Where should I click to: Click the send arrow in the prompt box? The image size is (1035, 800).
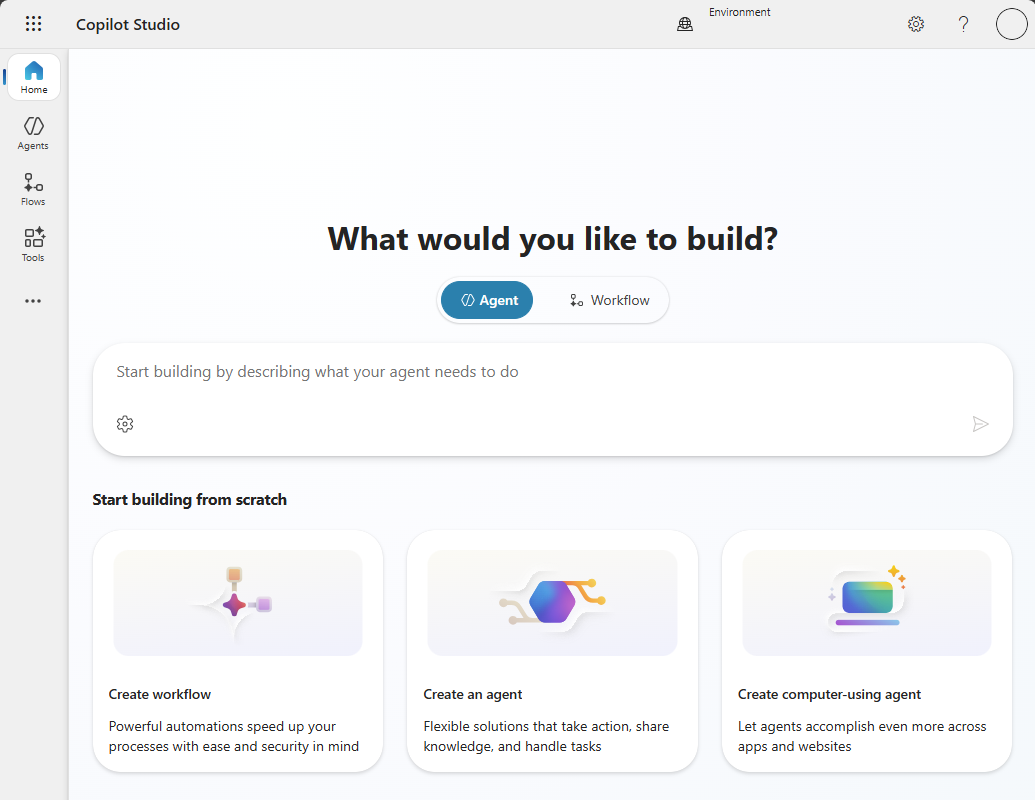pyautogui.click(x=981, y=424)
